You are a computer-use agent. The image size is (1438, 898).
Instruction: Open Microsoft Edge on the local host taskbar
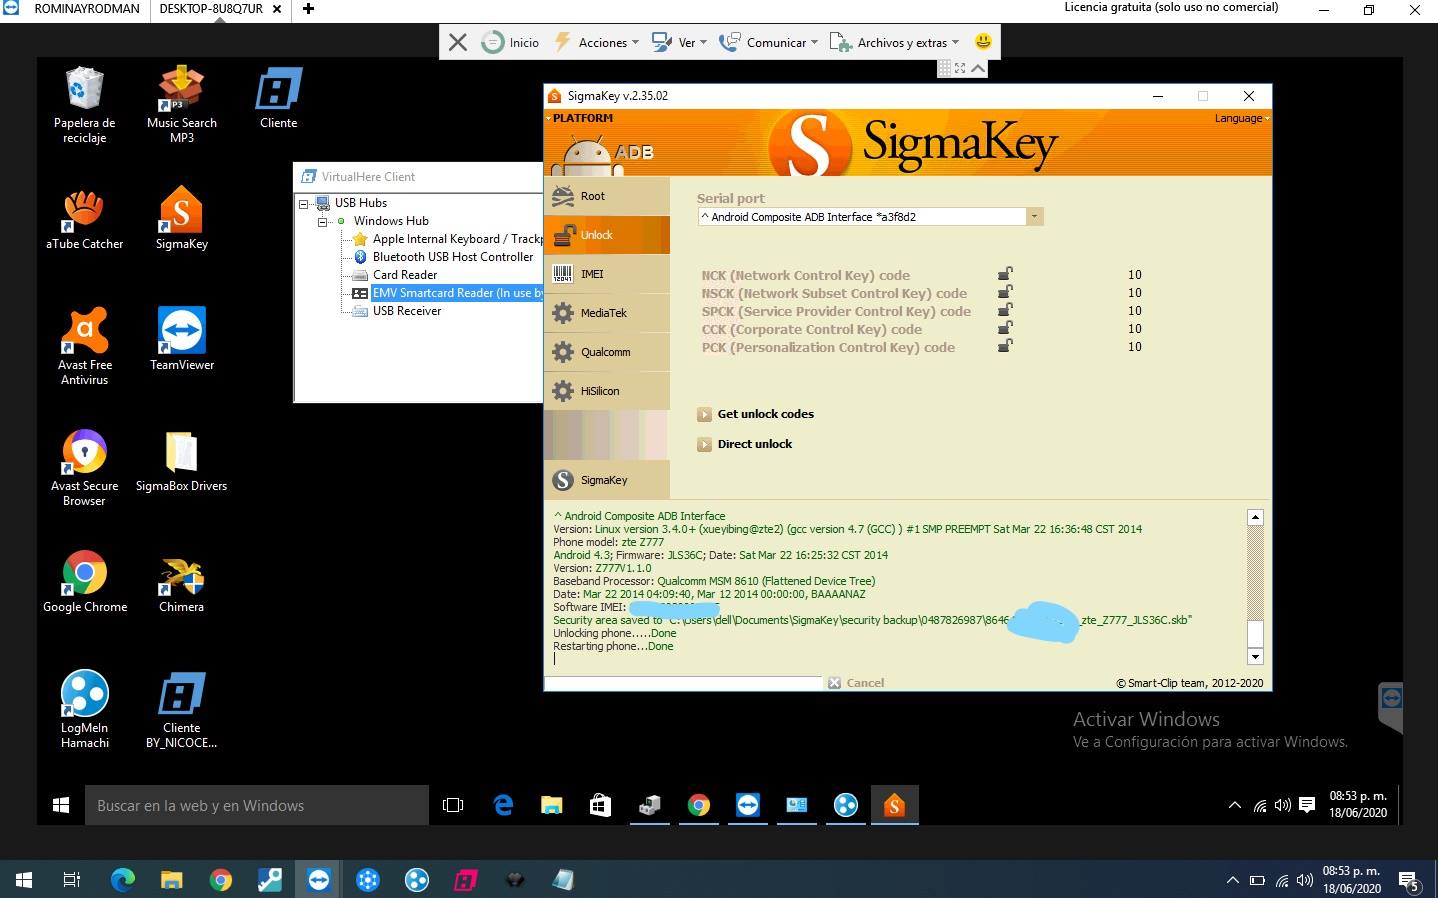tap(123, 880)
